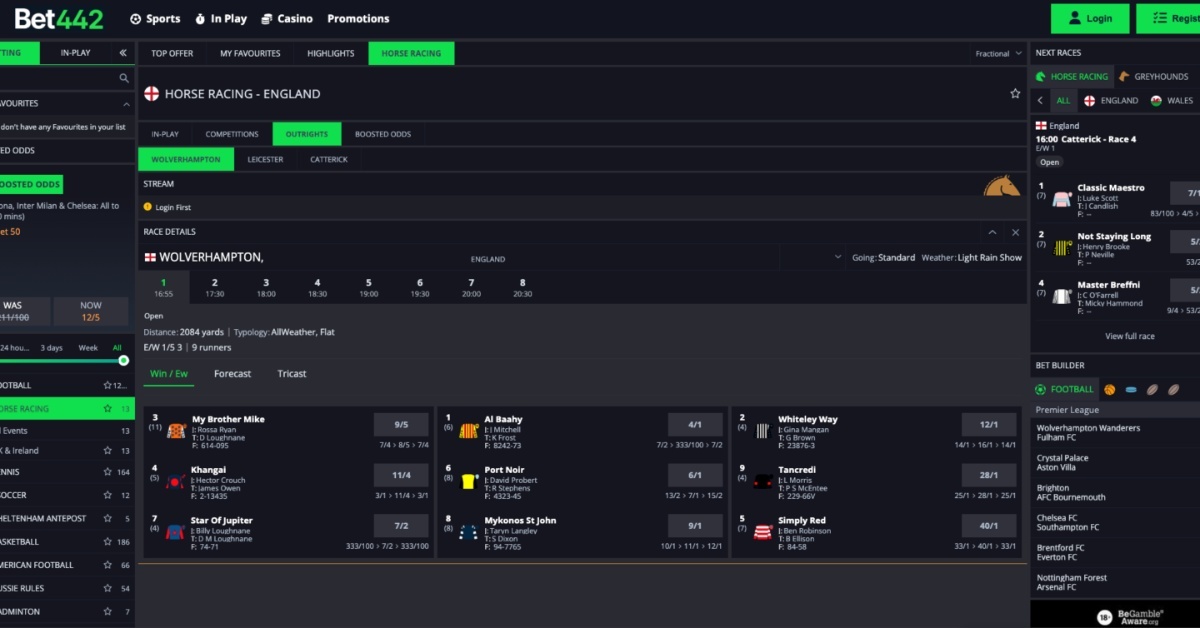Image resolution: width=1200 pixels, height=628 pixels.
Task: Collapse the left sidebar with double chevron
Action: [x=123, y=53]
